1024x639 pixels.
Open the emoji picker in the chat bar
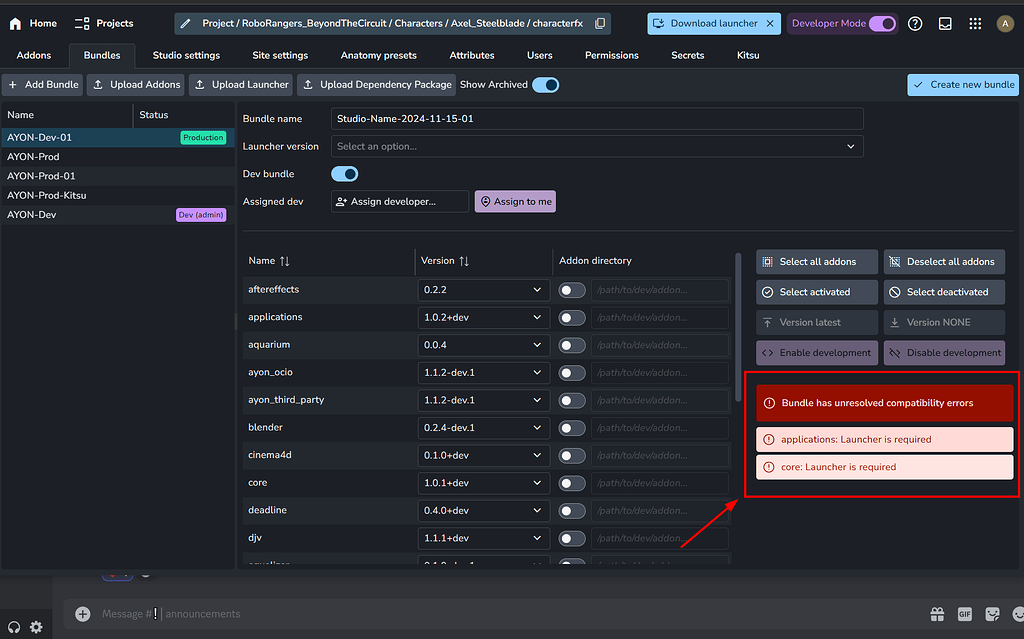coord(1018,614)
